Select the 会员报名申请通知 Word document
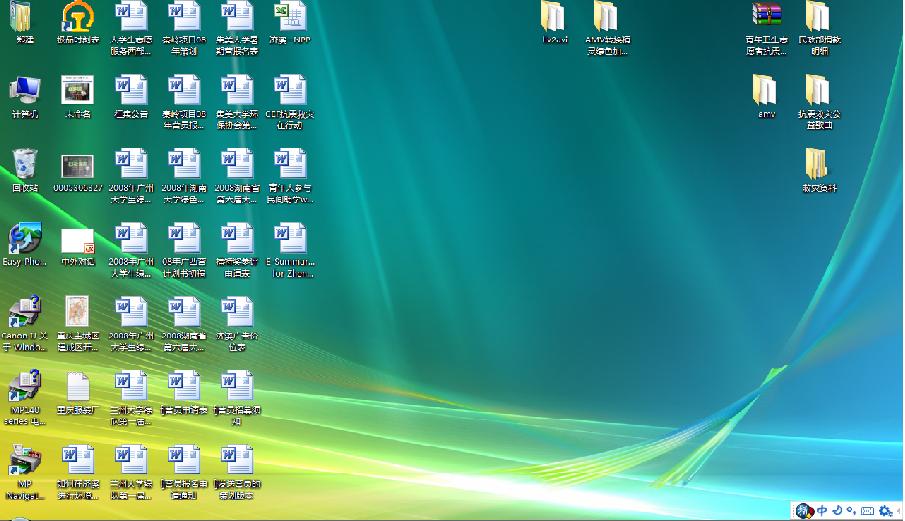This screenshot has width=905, height=521. click(x=184, y=459)
